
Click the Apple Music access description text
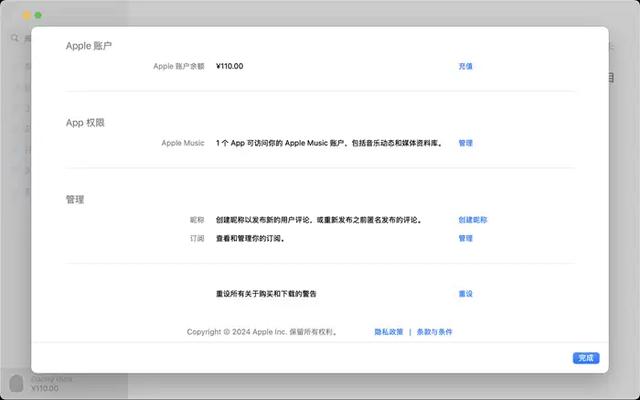tap(329, 143)
